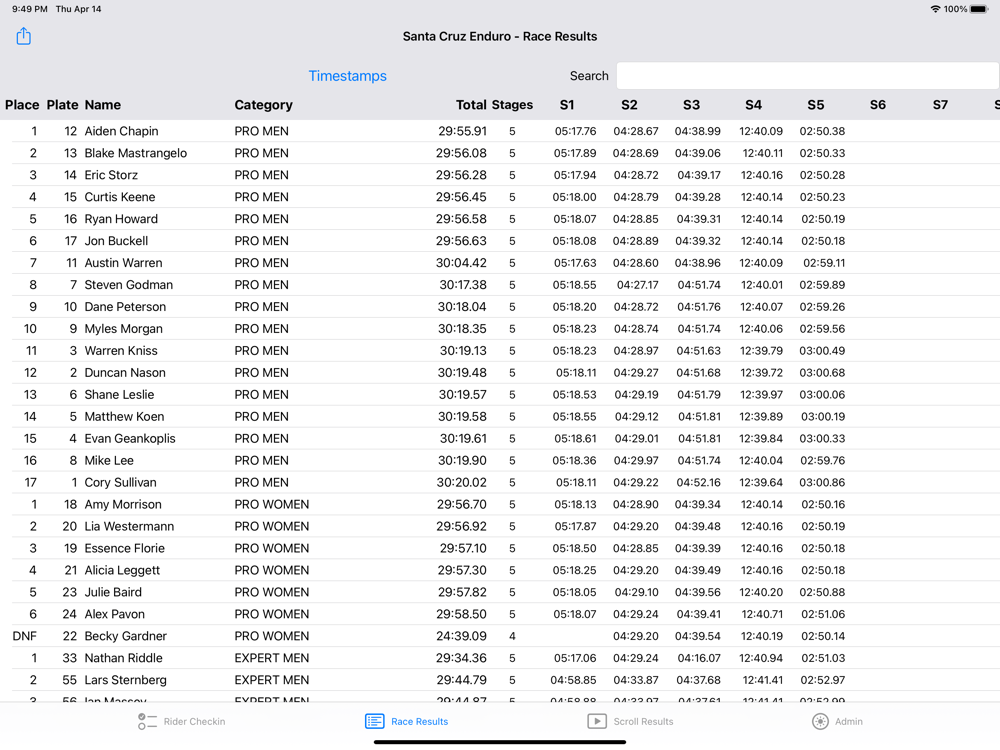
Task: Select rider Myles Morgan
Action: [124, 329]
